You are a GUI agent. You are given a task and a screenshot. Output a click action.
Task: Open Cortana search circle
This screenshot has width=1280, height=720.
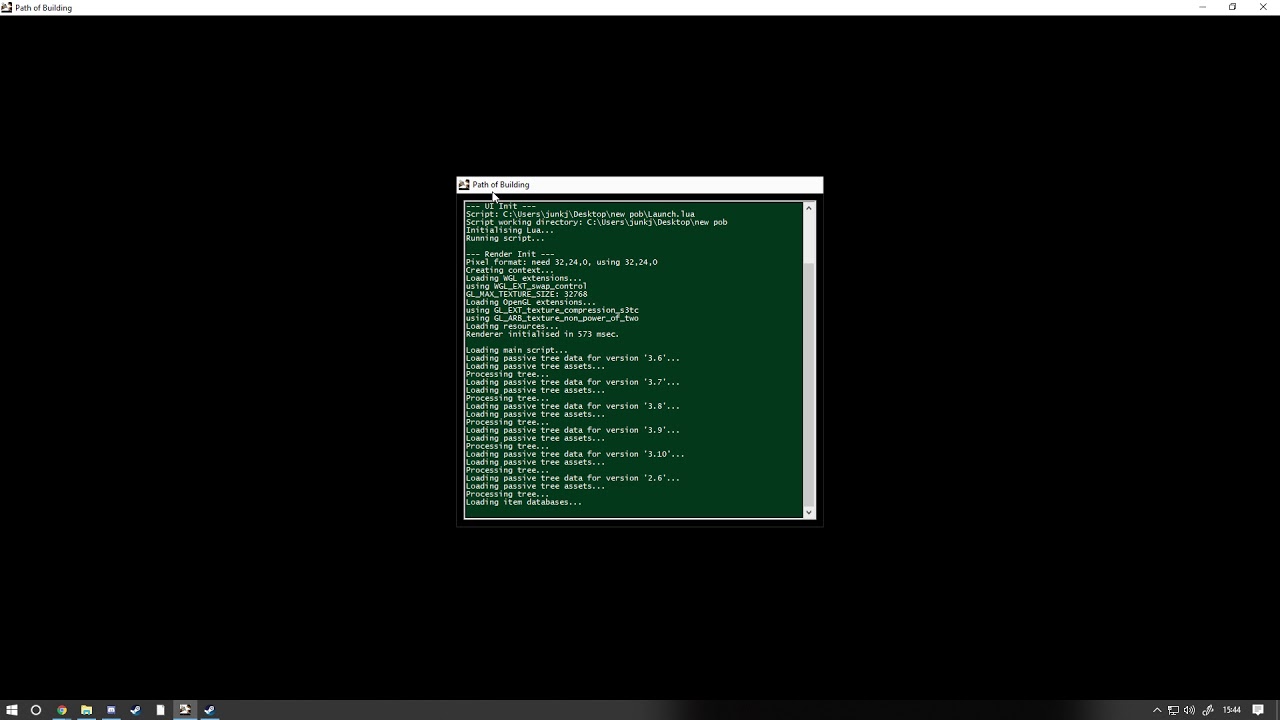(36, 710)
